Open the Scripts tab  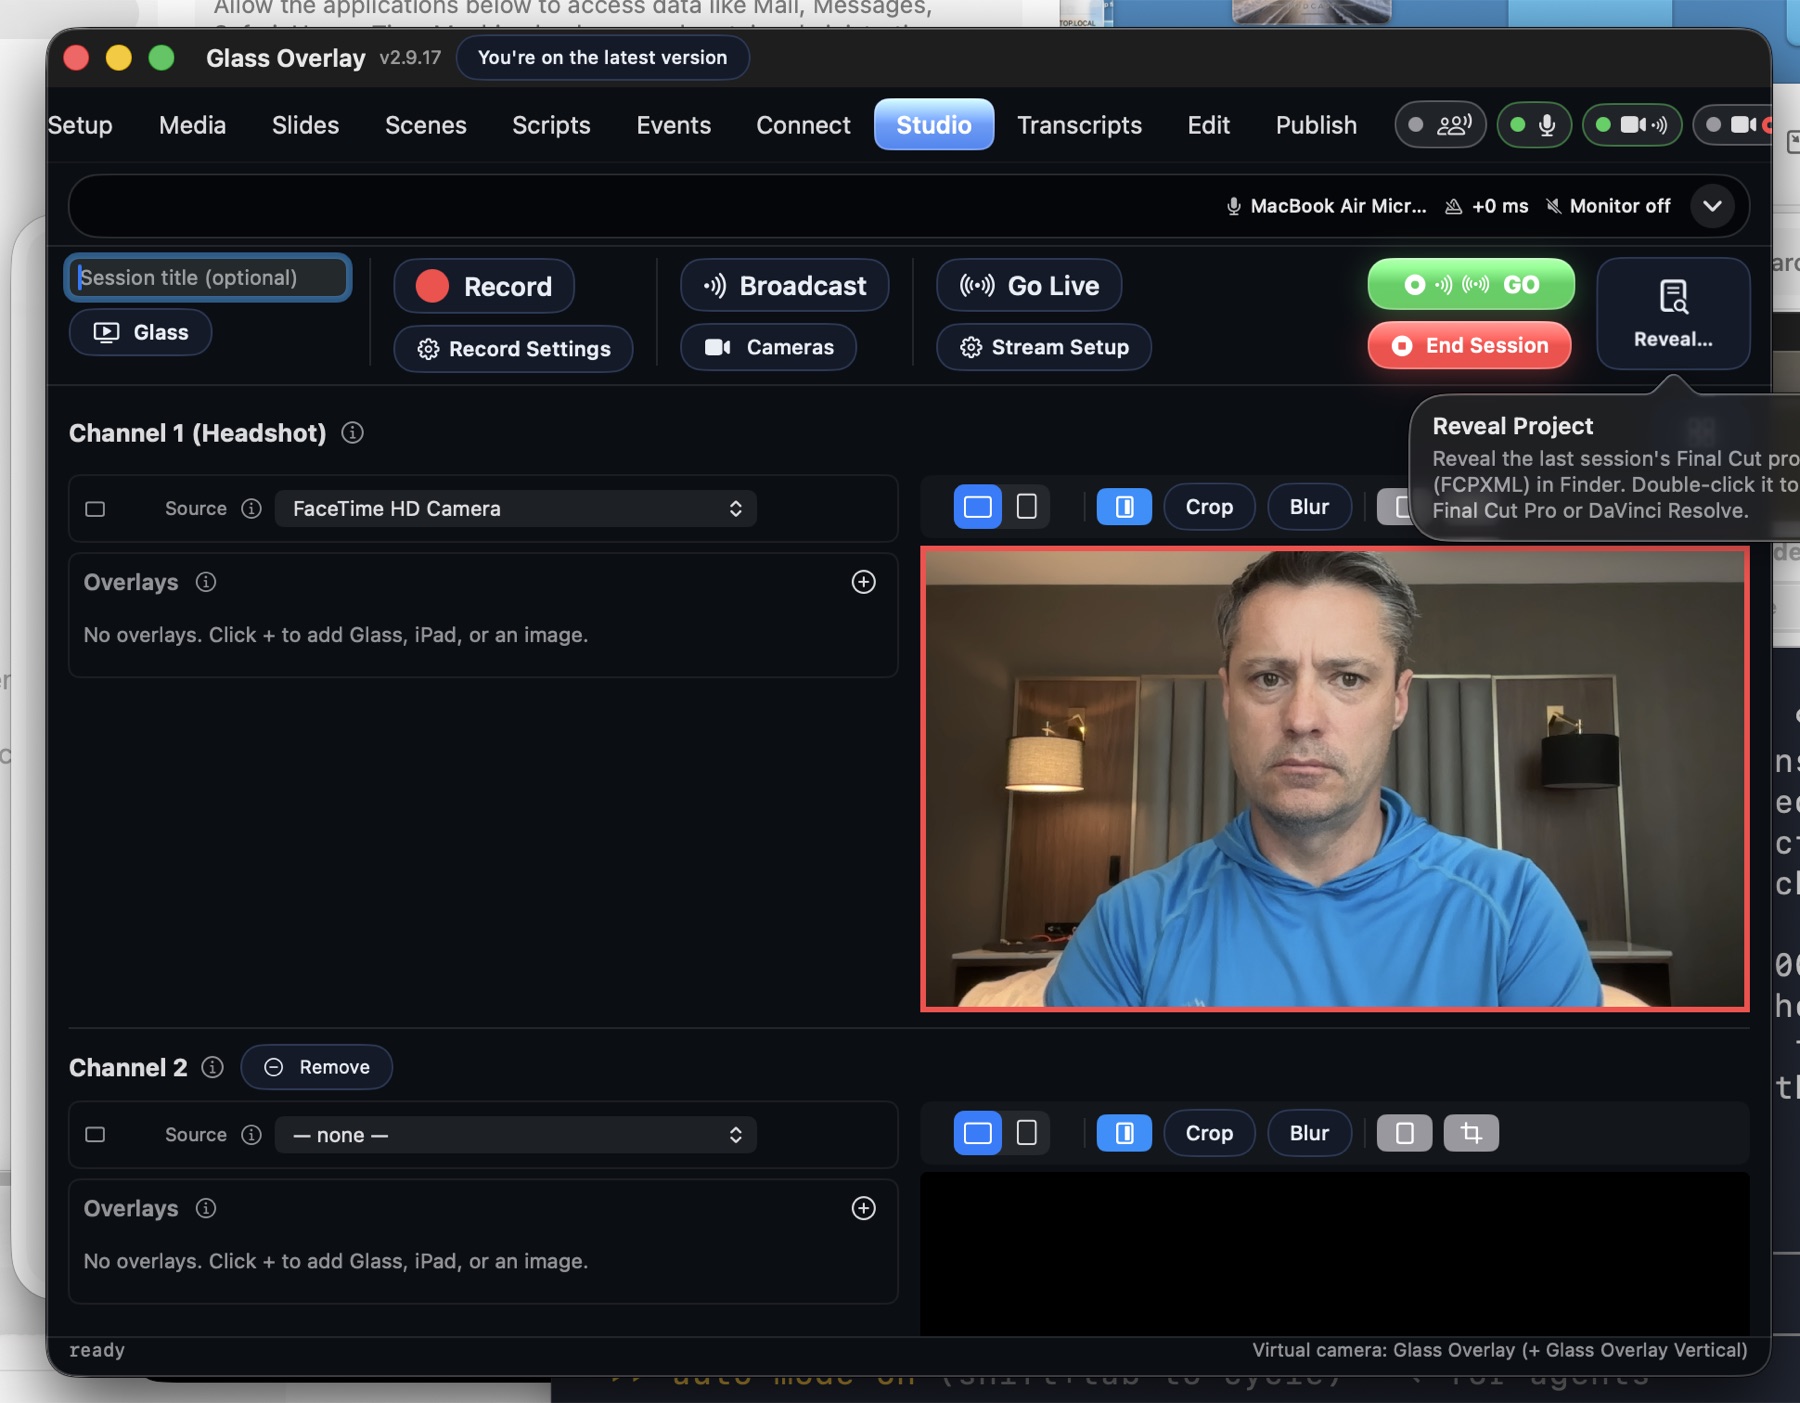click(x=551, y=125)
